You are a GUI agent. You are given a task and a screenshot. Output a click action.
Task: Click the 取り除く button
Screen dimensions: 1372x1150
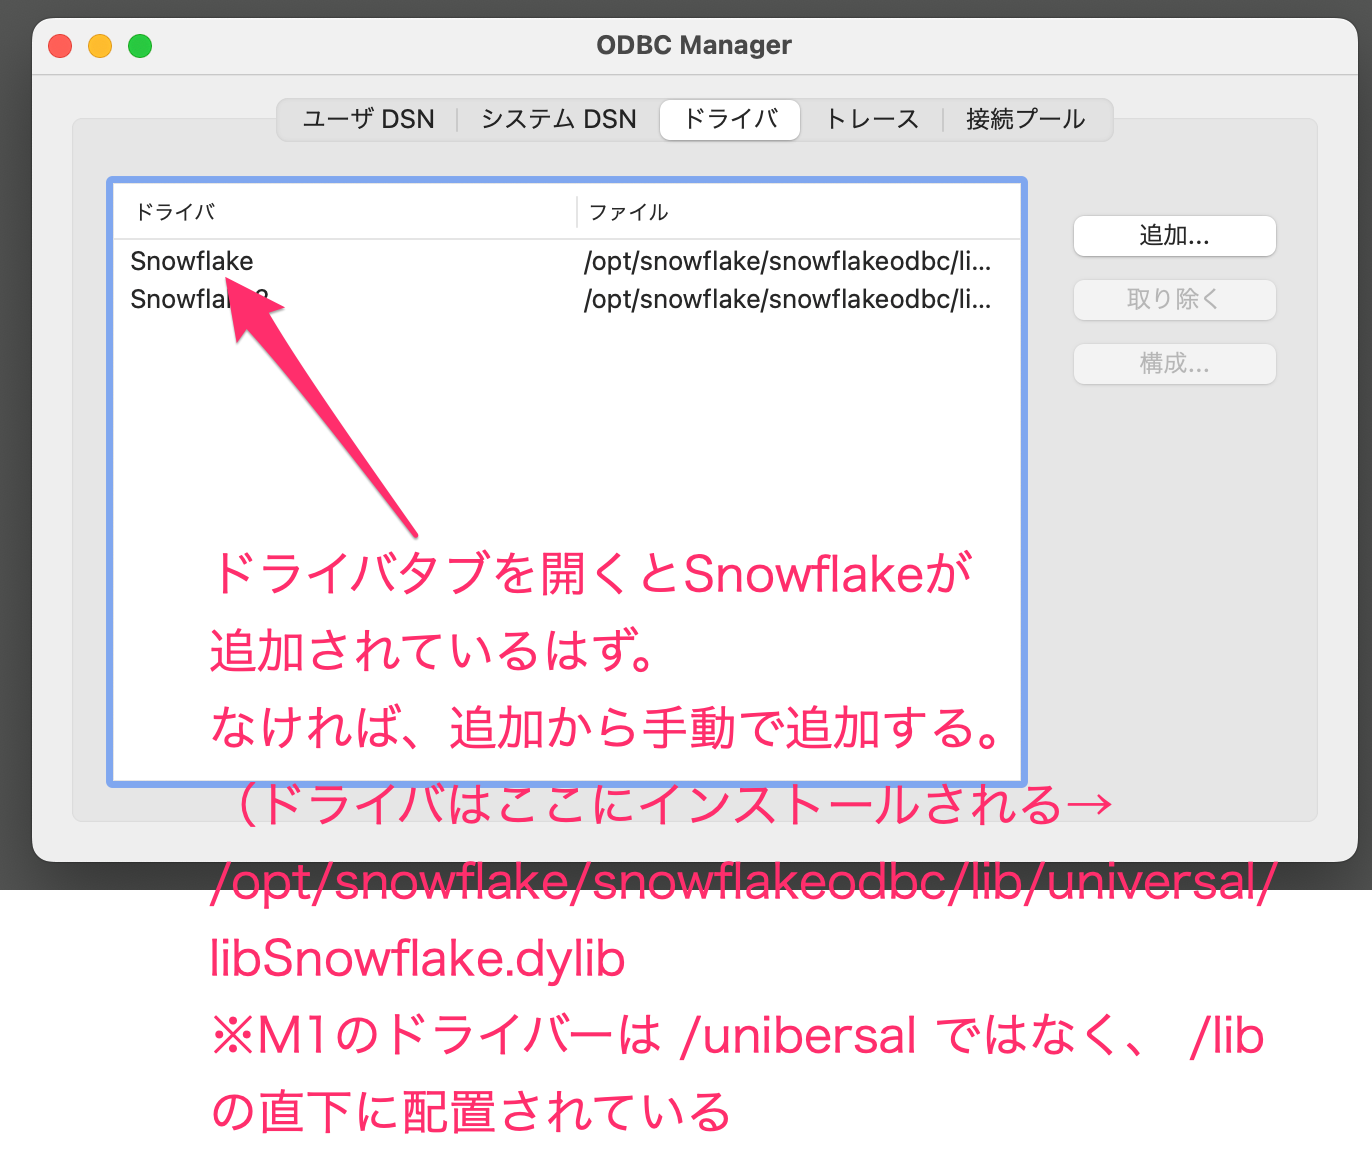coord(1174,299)
